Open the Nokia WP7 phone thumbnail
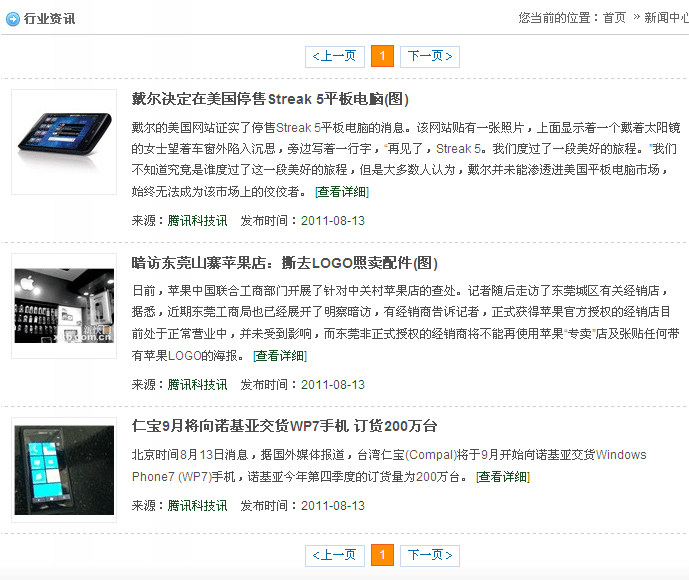This screenshot has width=689, height=580. pyautogui.click(x=64, y=470)
